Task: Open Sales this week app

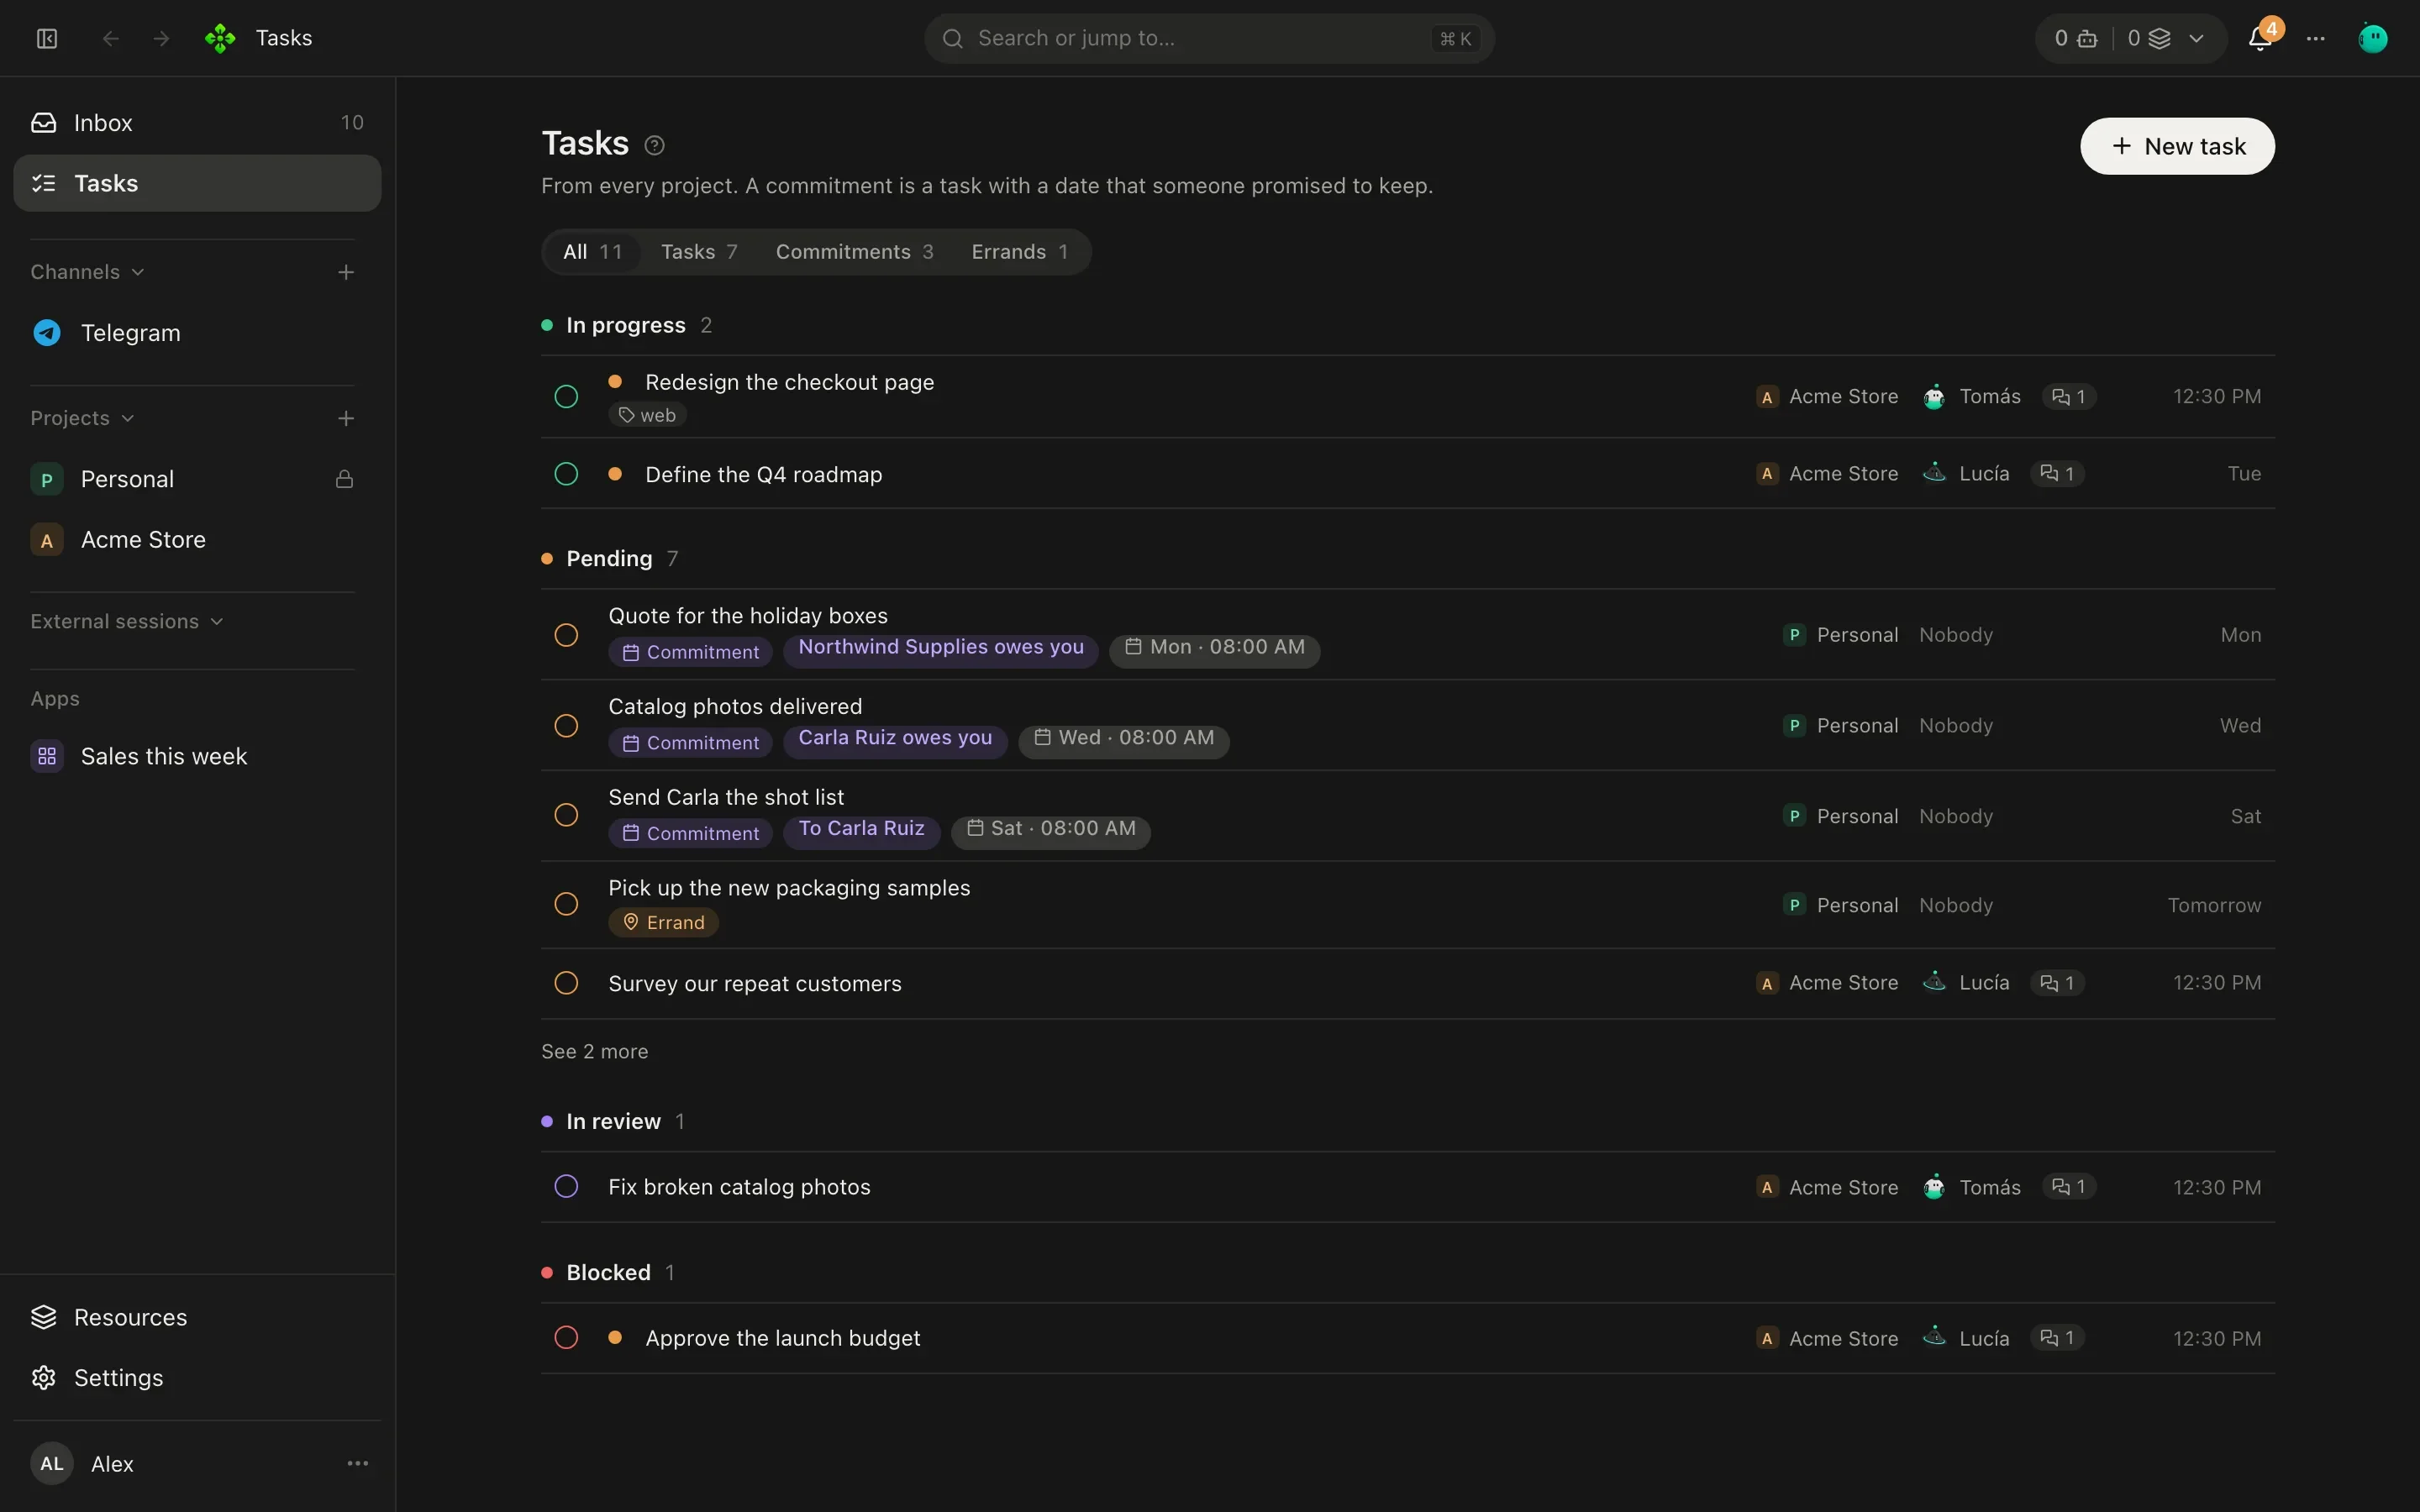Action: (197, 756)
